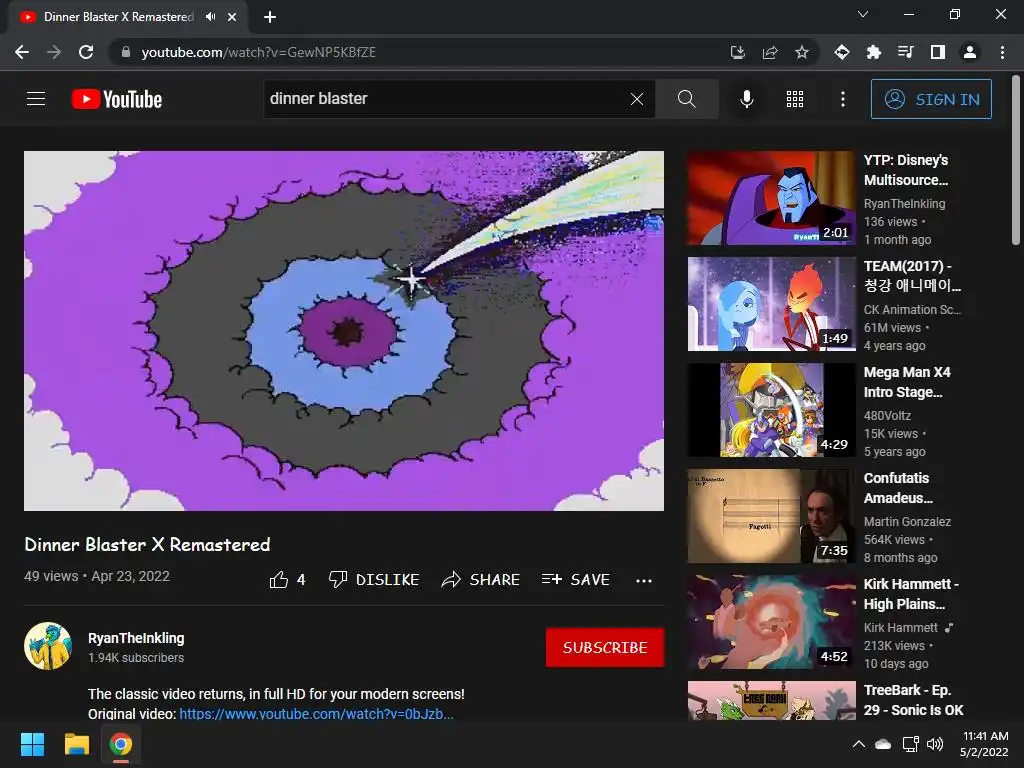Open Windows Start menu
The image size is (1024, 768).
(32, 744)
